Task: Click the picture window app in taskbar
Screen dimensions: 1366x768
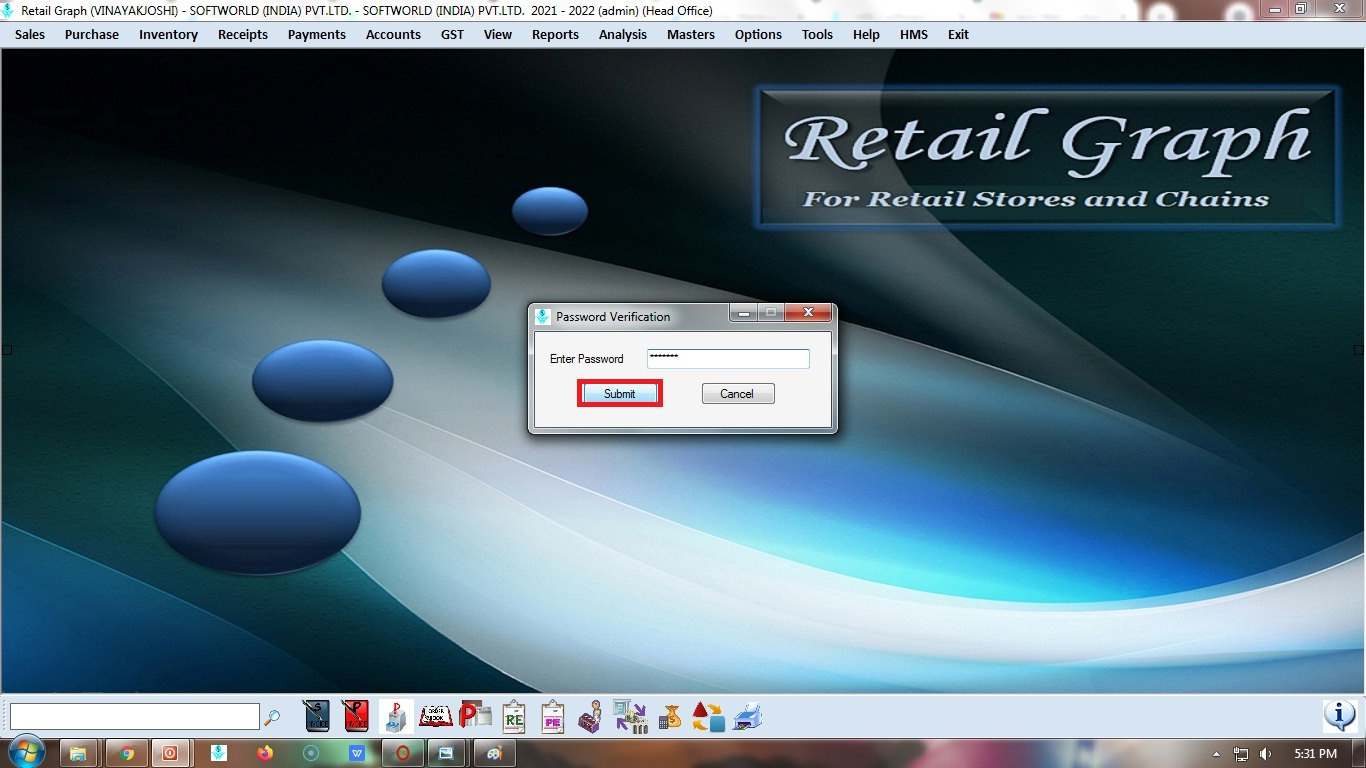Action: (447, 753)
